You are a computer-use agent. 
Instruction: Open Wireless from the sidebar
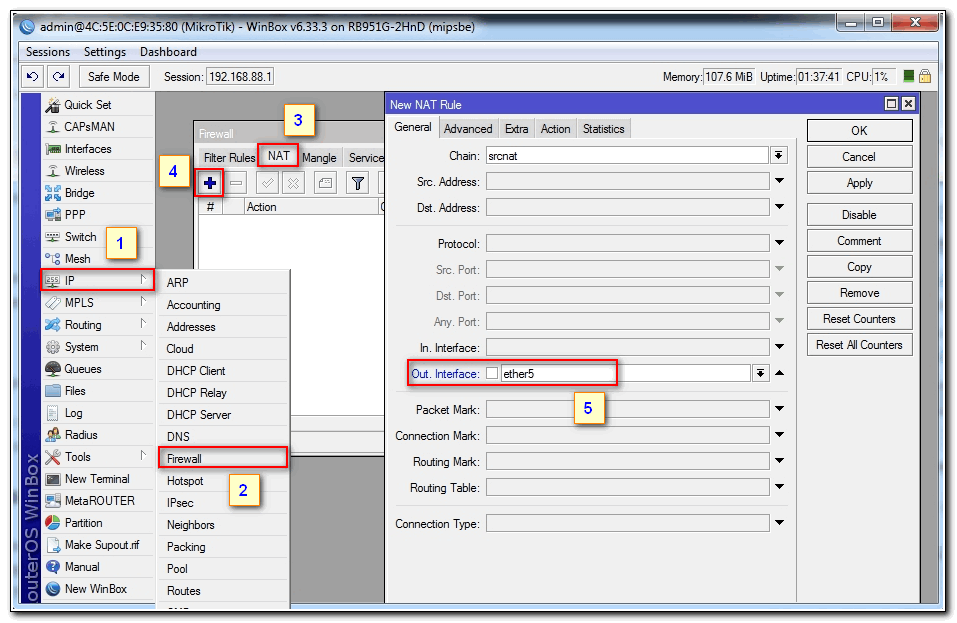pyautogui.click(x=84, y=171)
